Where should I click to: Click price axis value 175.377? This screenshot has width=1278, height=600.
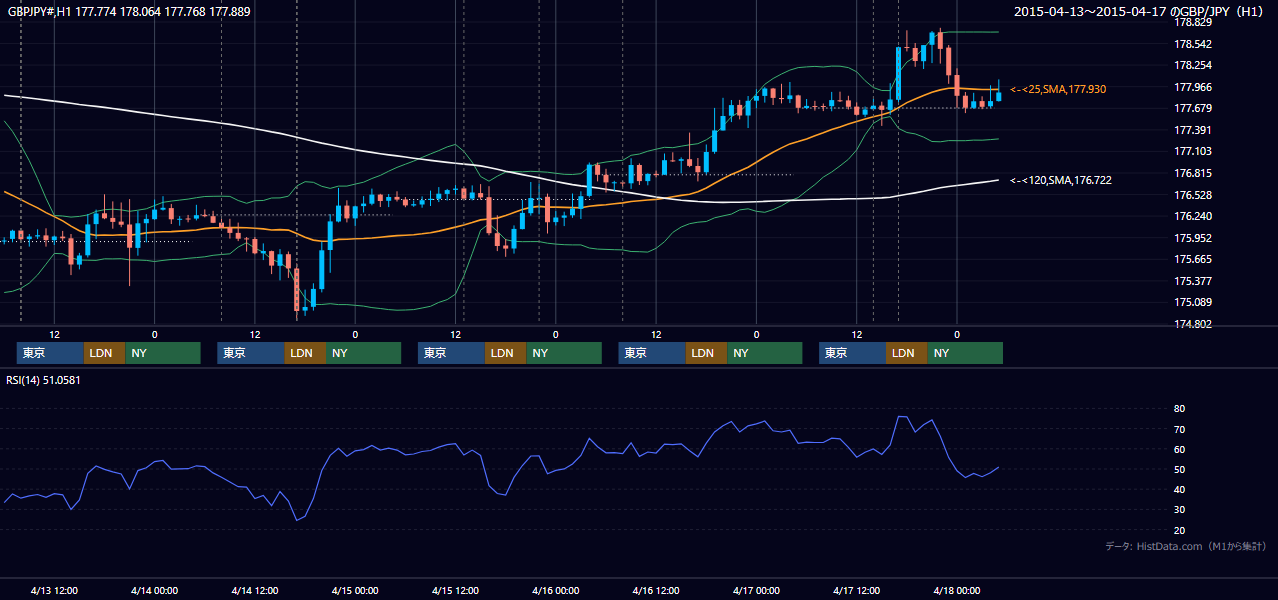[1192, 281]
